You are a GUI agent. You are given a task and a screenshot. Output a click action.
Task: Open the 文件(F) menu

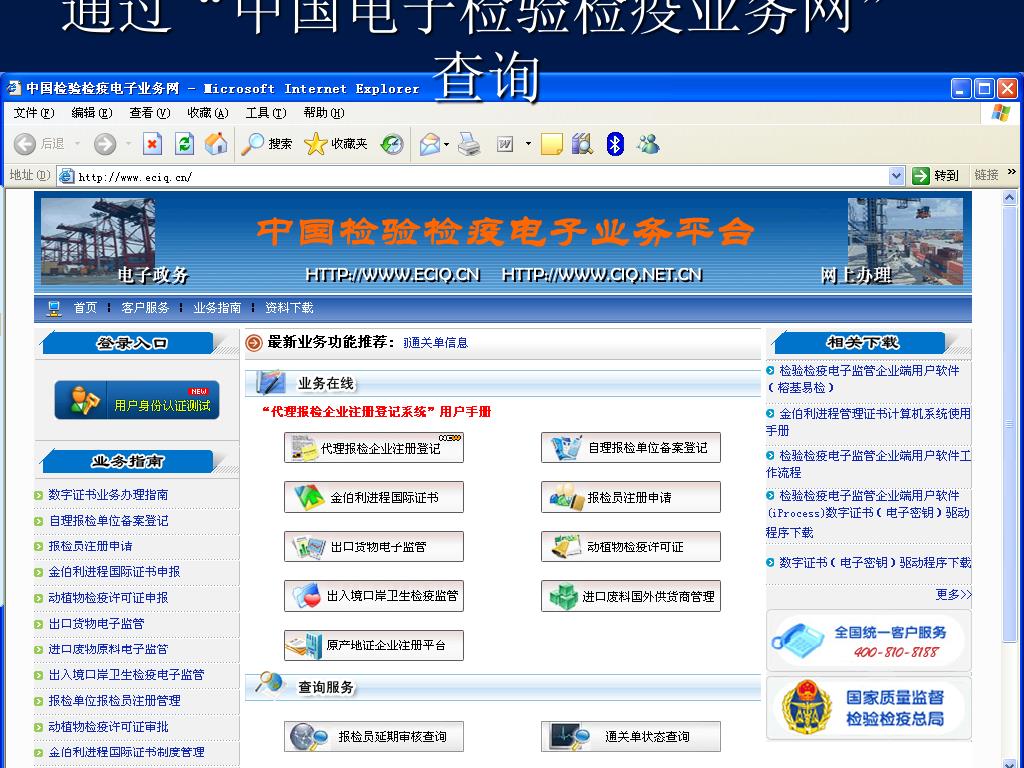pyautogui.click(x=34, y=113)
